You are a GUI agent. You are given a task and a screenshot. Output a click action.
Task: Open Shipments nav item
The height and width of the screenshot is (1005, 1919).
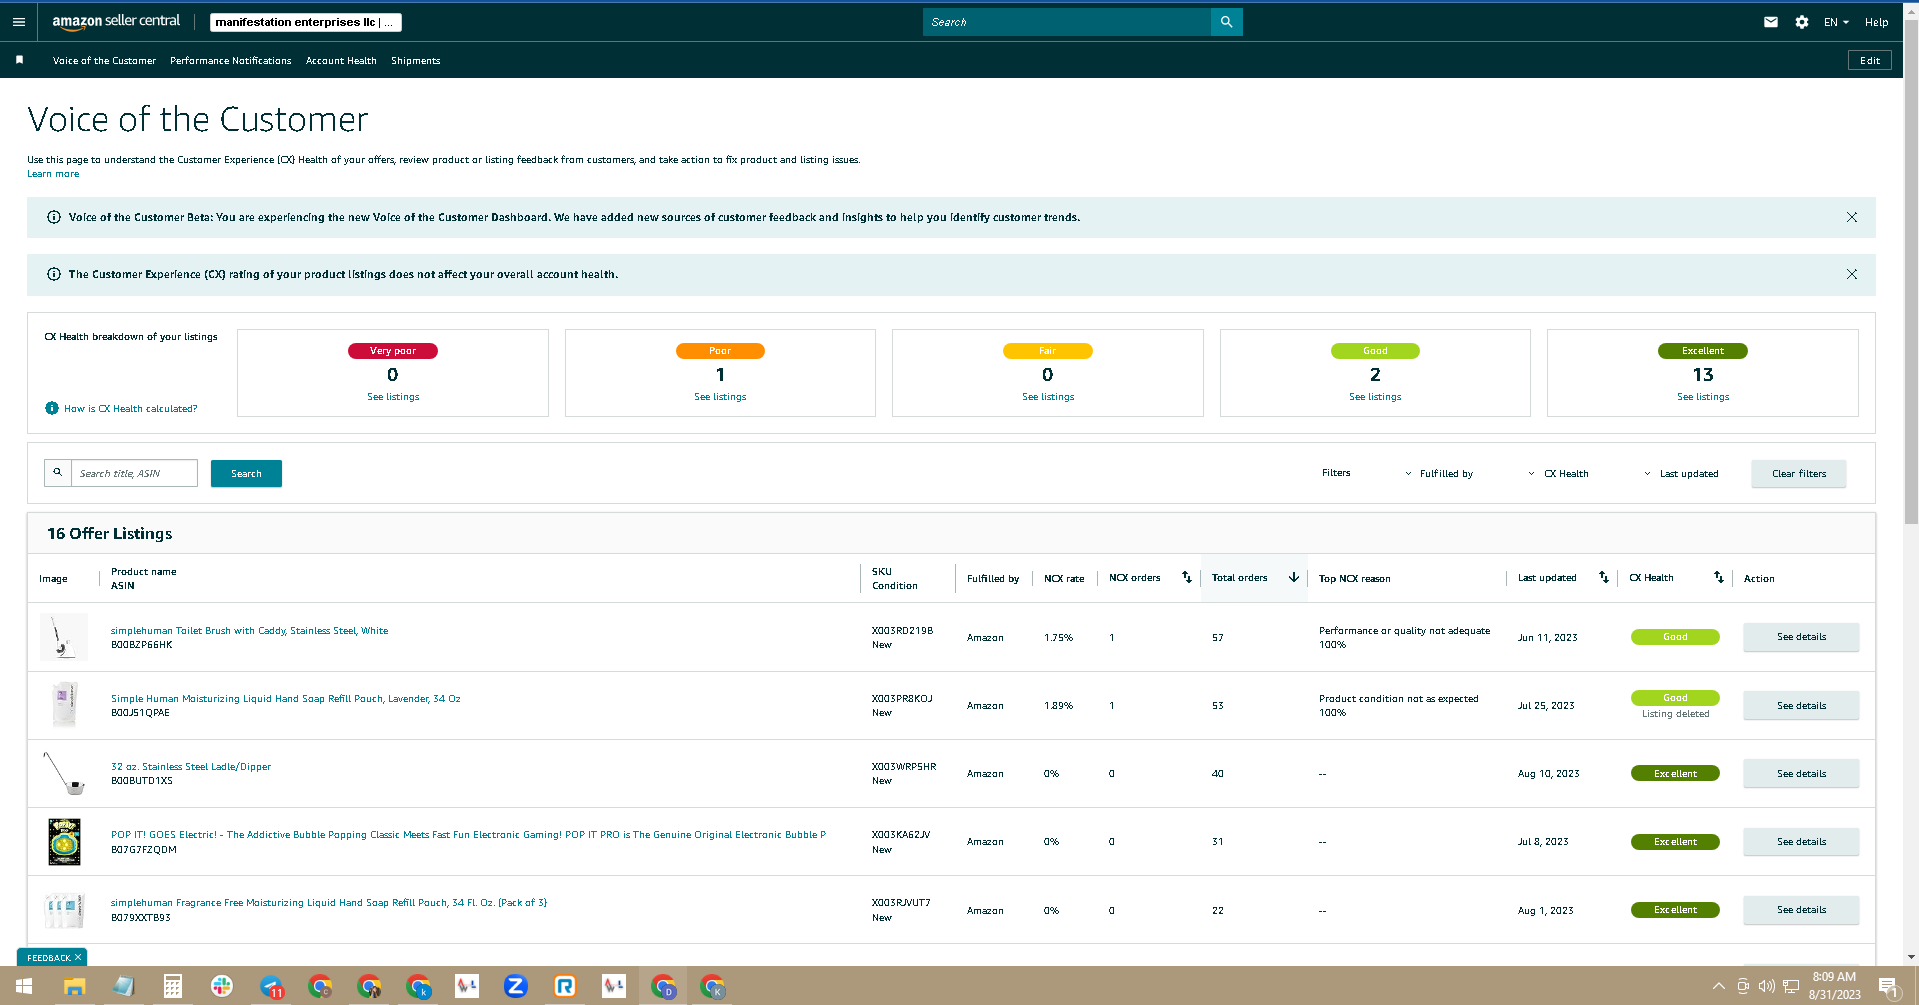[416, 61]
